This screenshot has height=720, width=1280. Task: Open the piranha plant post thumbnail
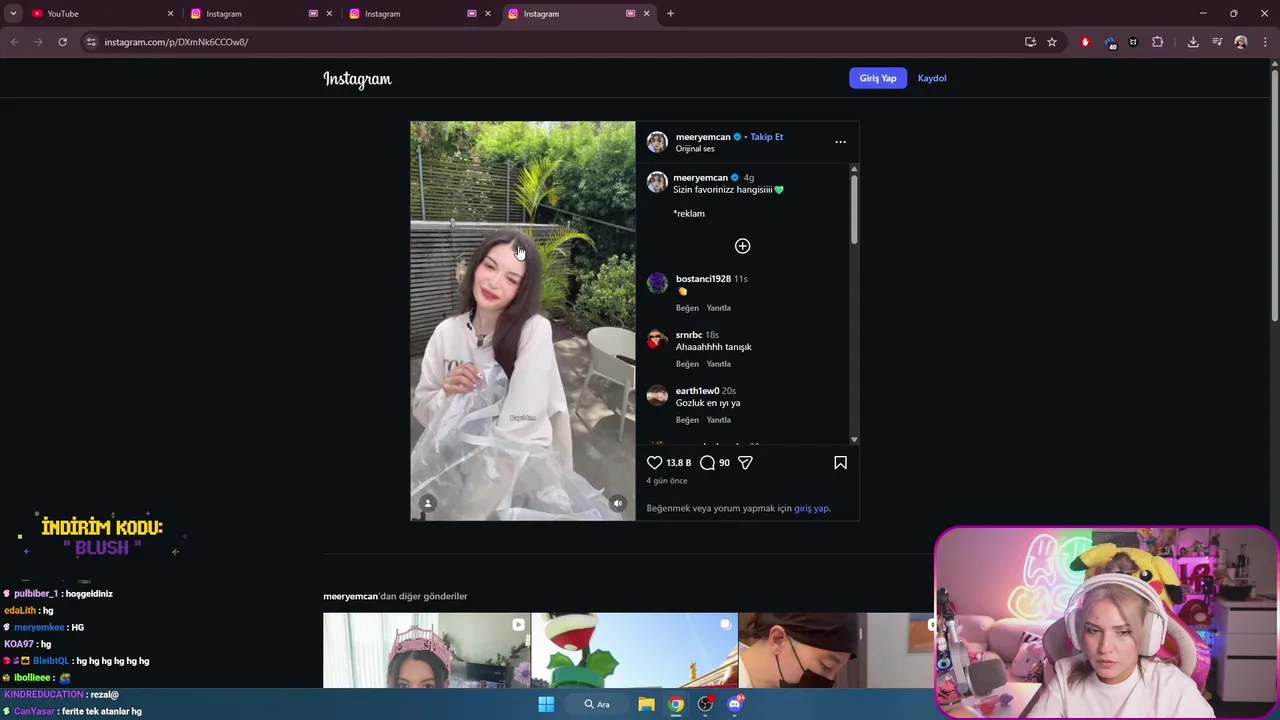[x=634, y=650]
